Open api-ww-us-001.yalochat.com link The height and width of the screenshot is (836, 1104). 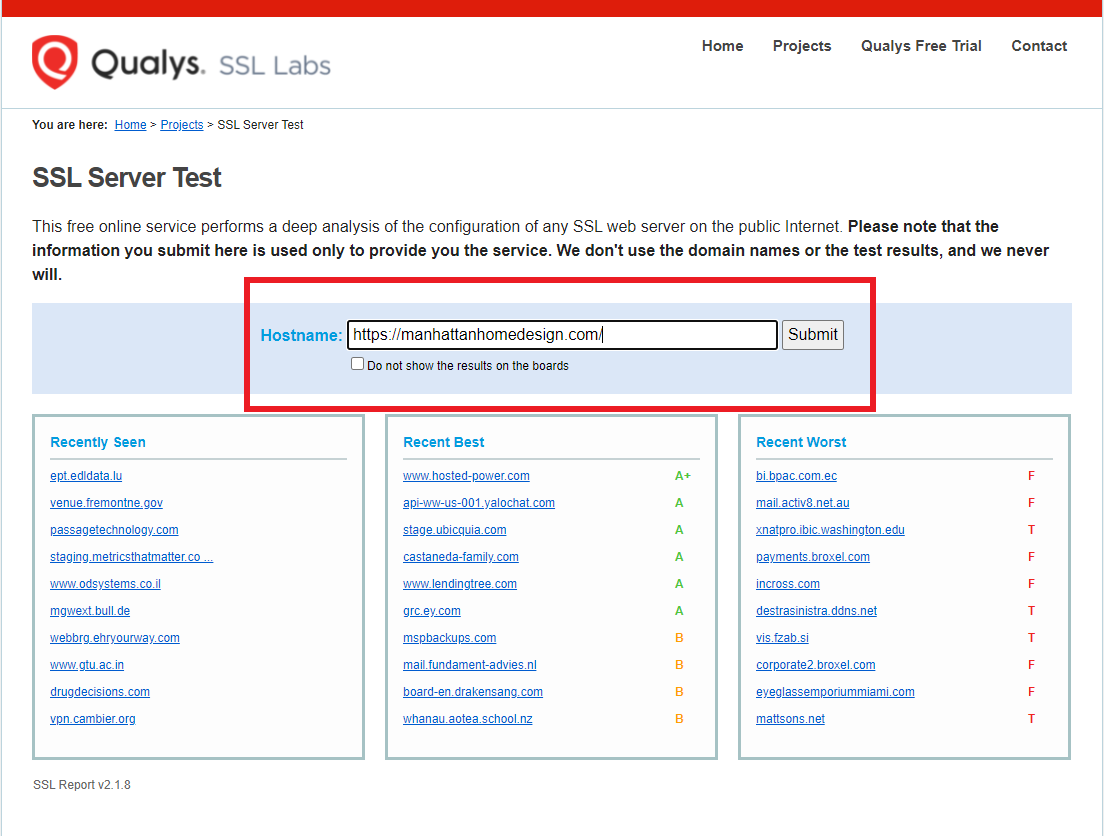coord(479,503)
